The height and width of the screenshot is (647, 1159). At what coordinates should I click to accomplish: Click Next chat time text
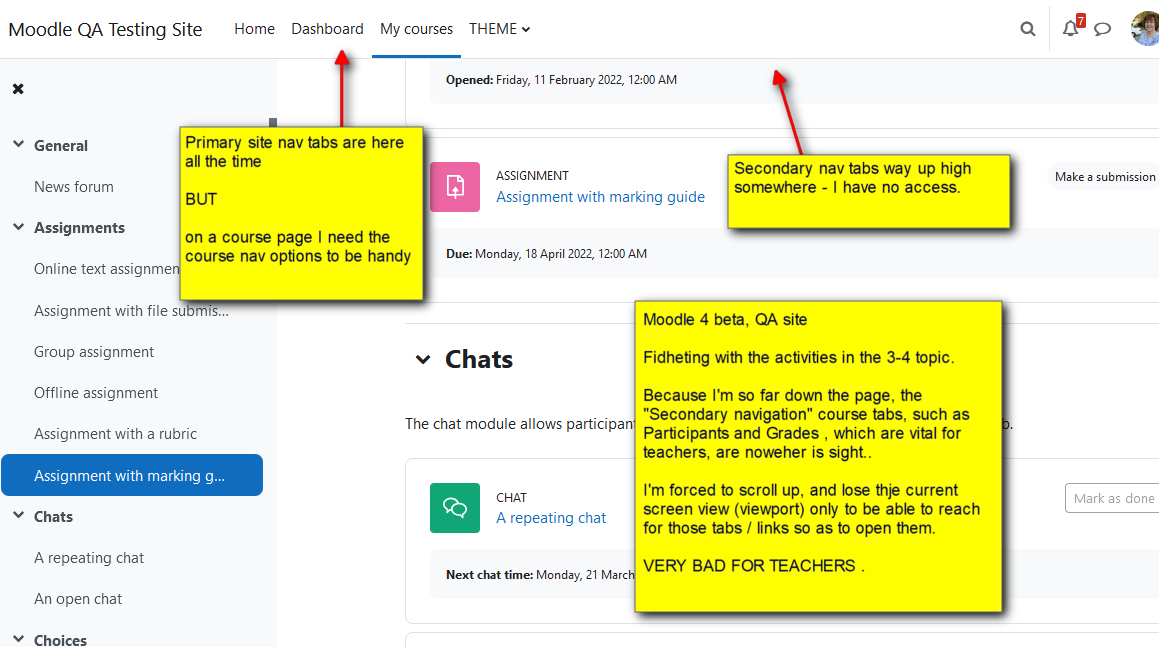[540, 575]
